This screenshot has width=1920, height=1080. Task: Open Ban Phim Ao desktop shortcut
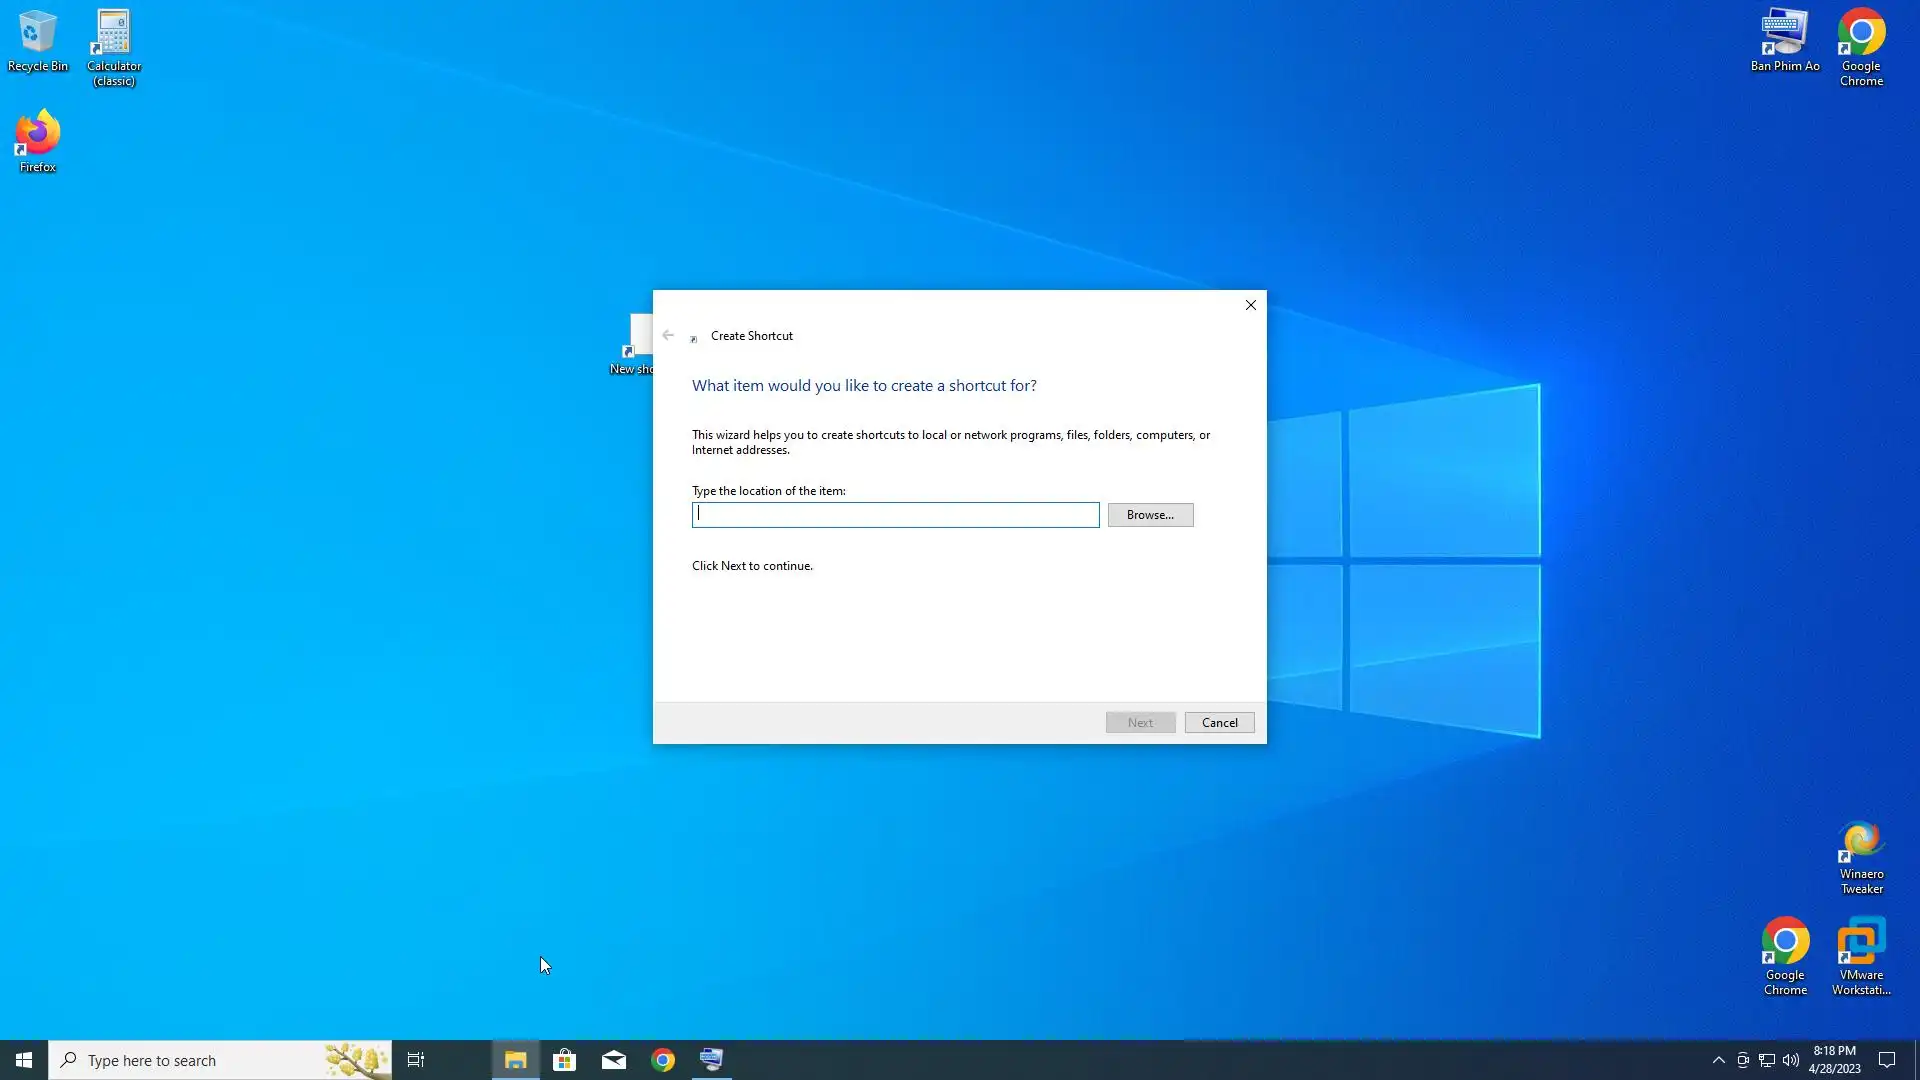pos(1785,40)
